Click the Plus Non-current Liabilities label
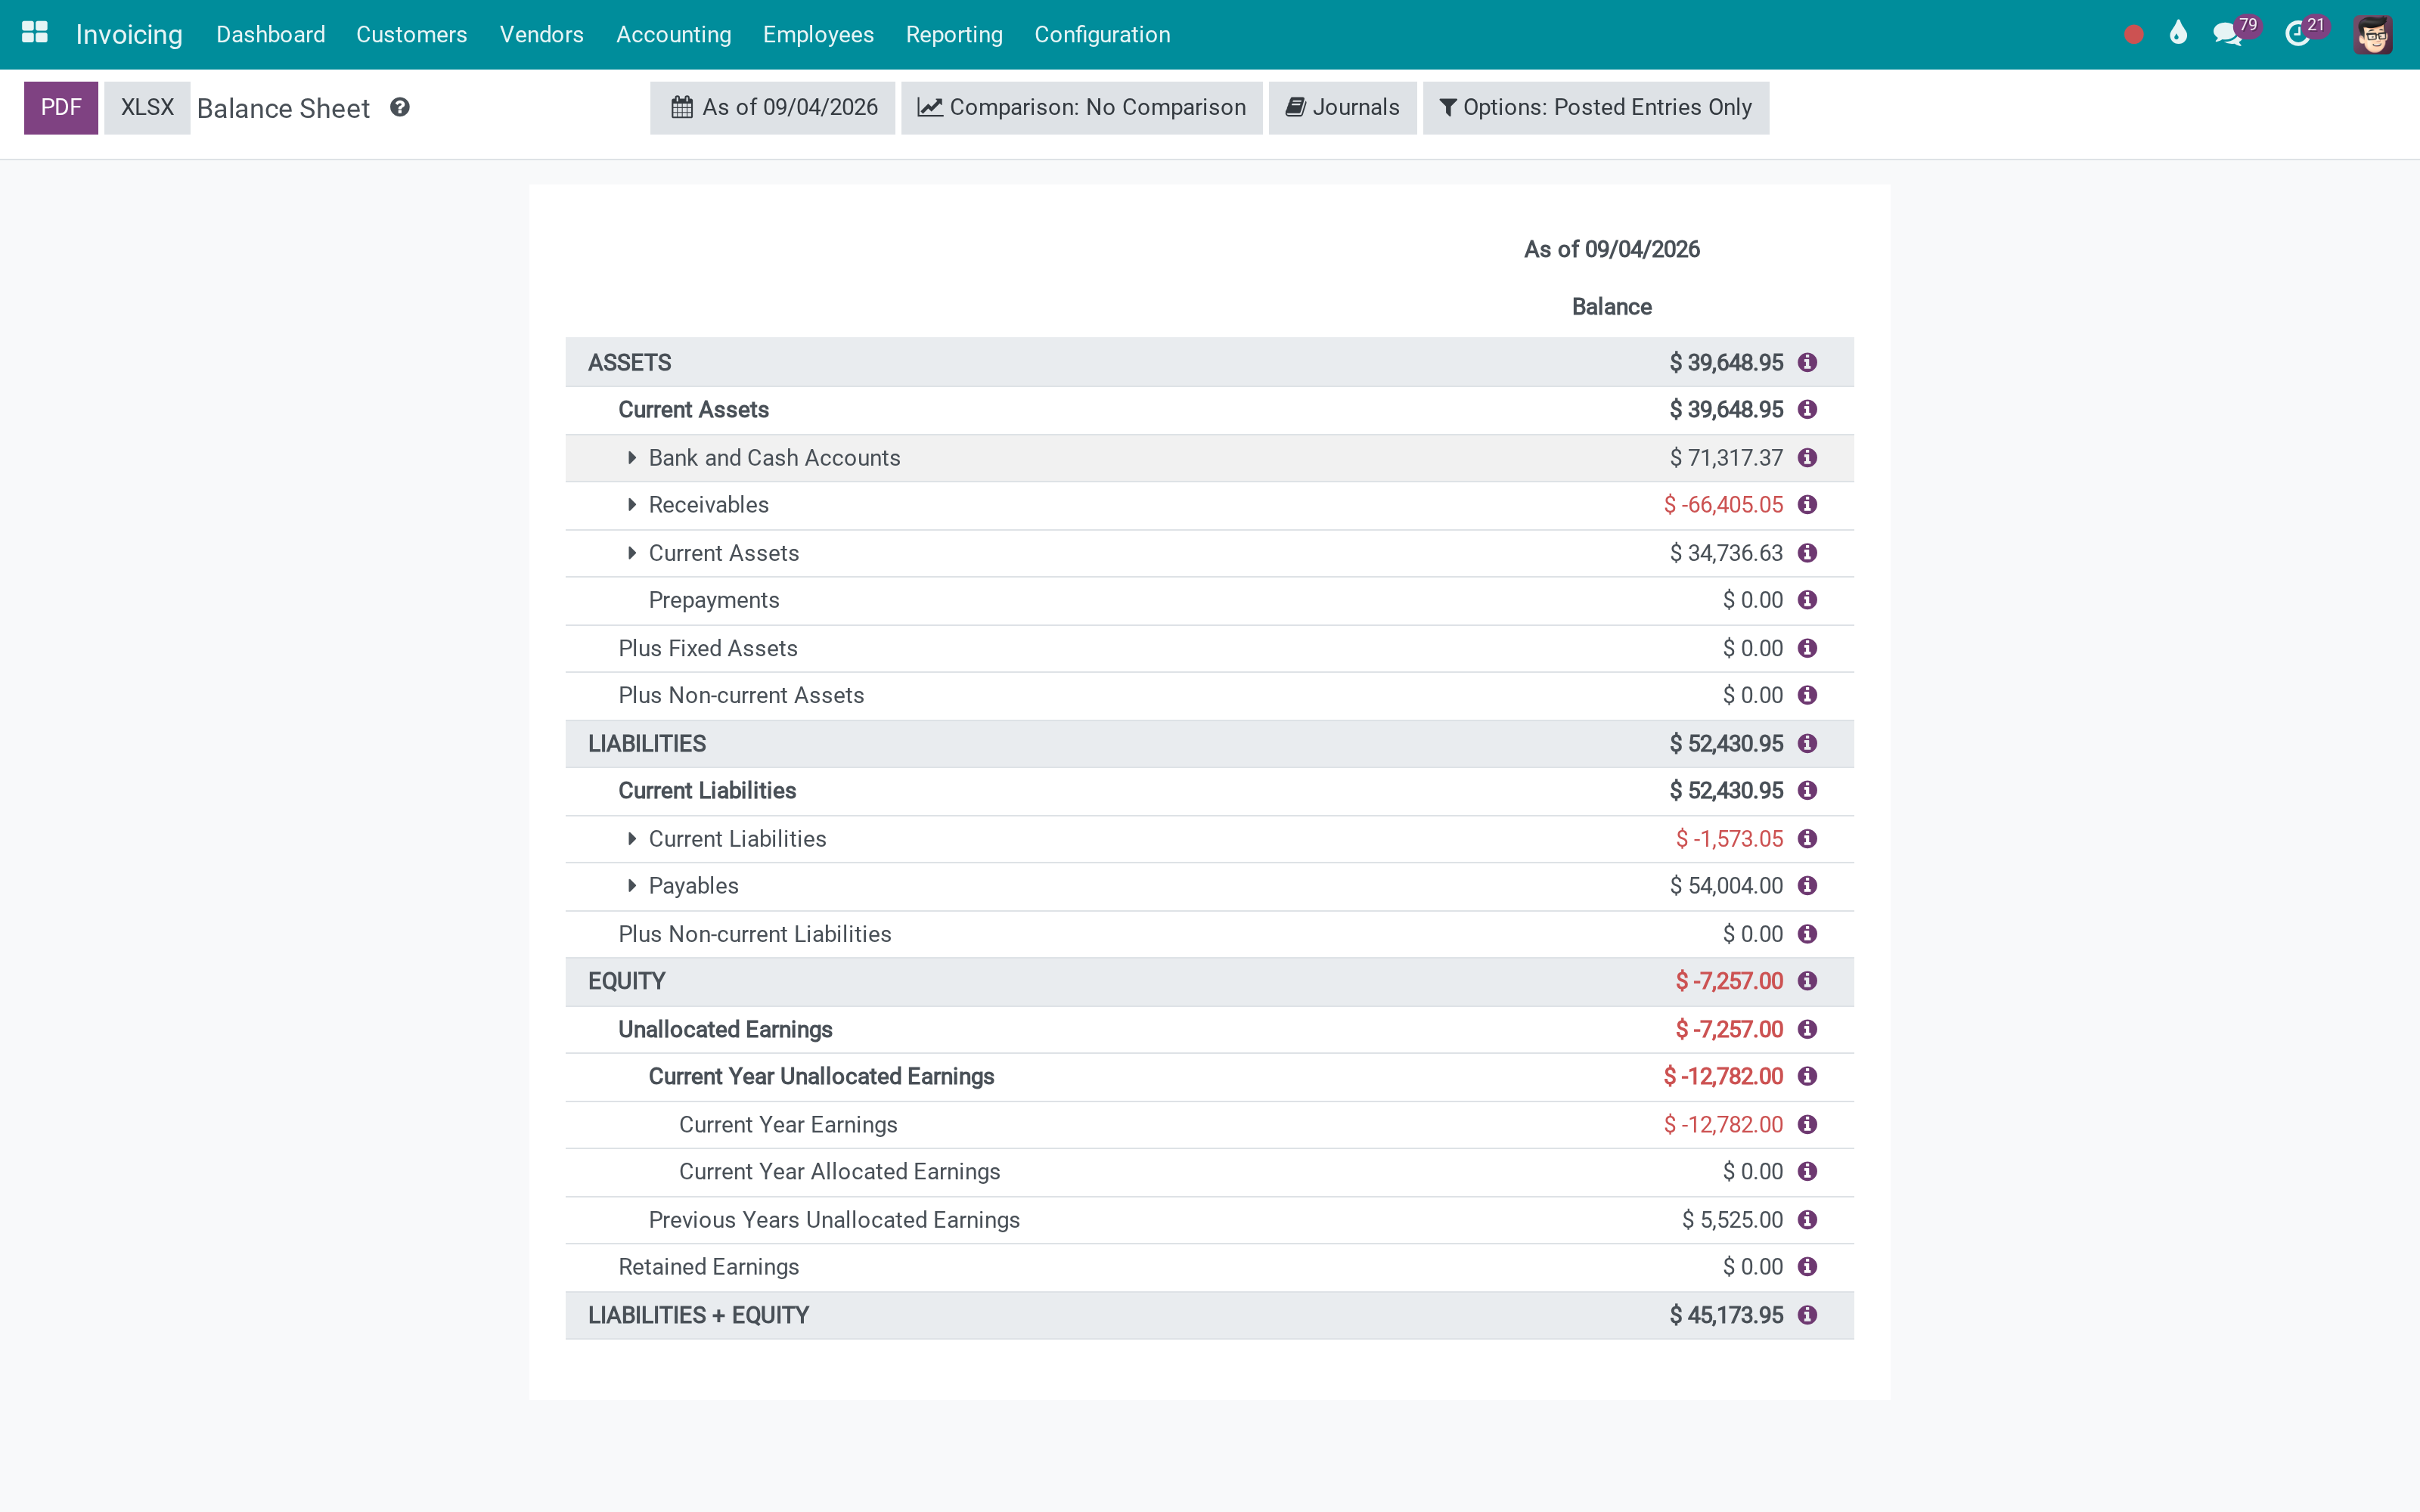The width and height of the screenshot is (2420, 1512). coord(755,933)
